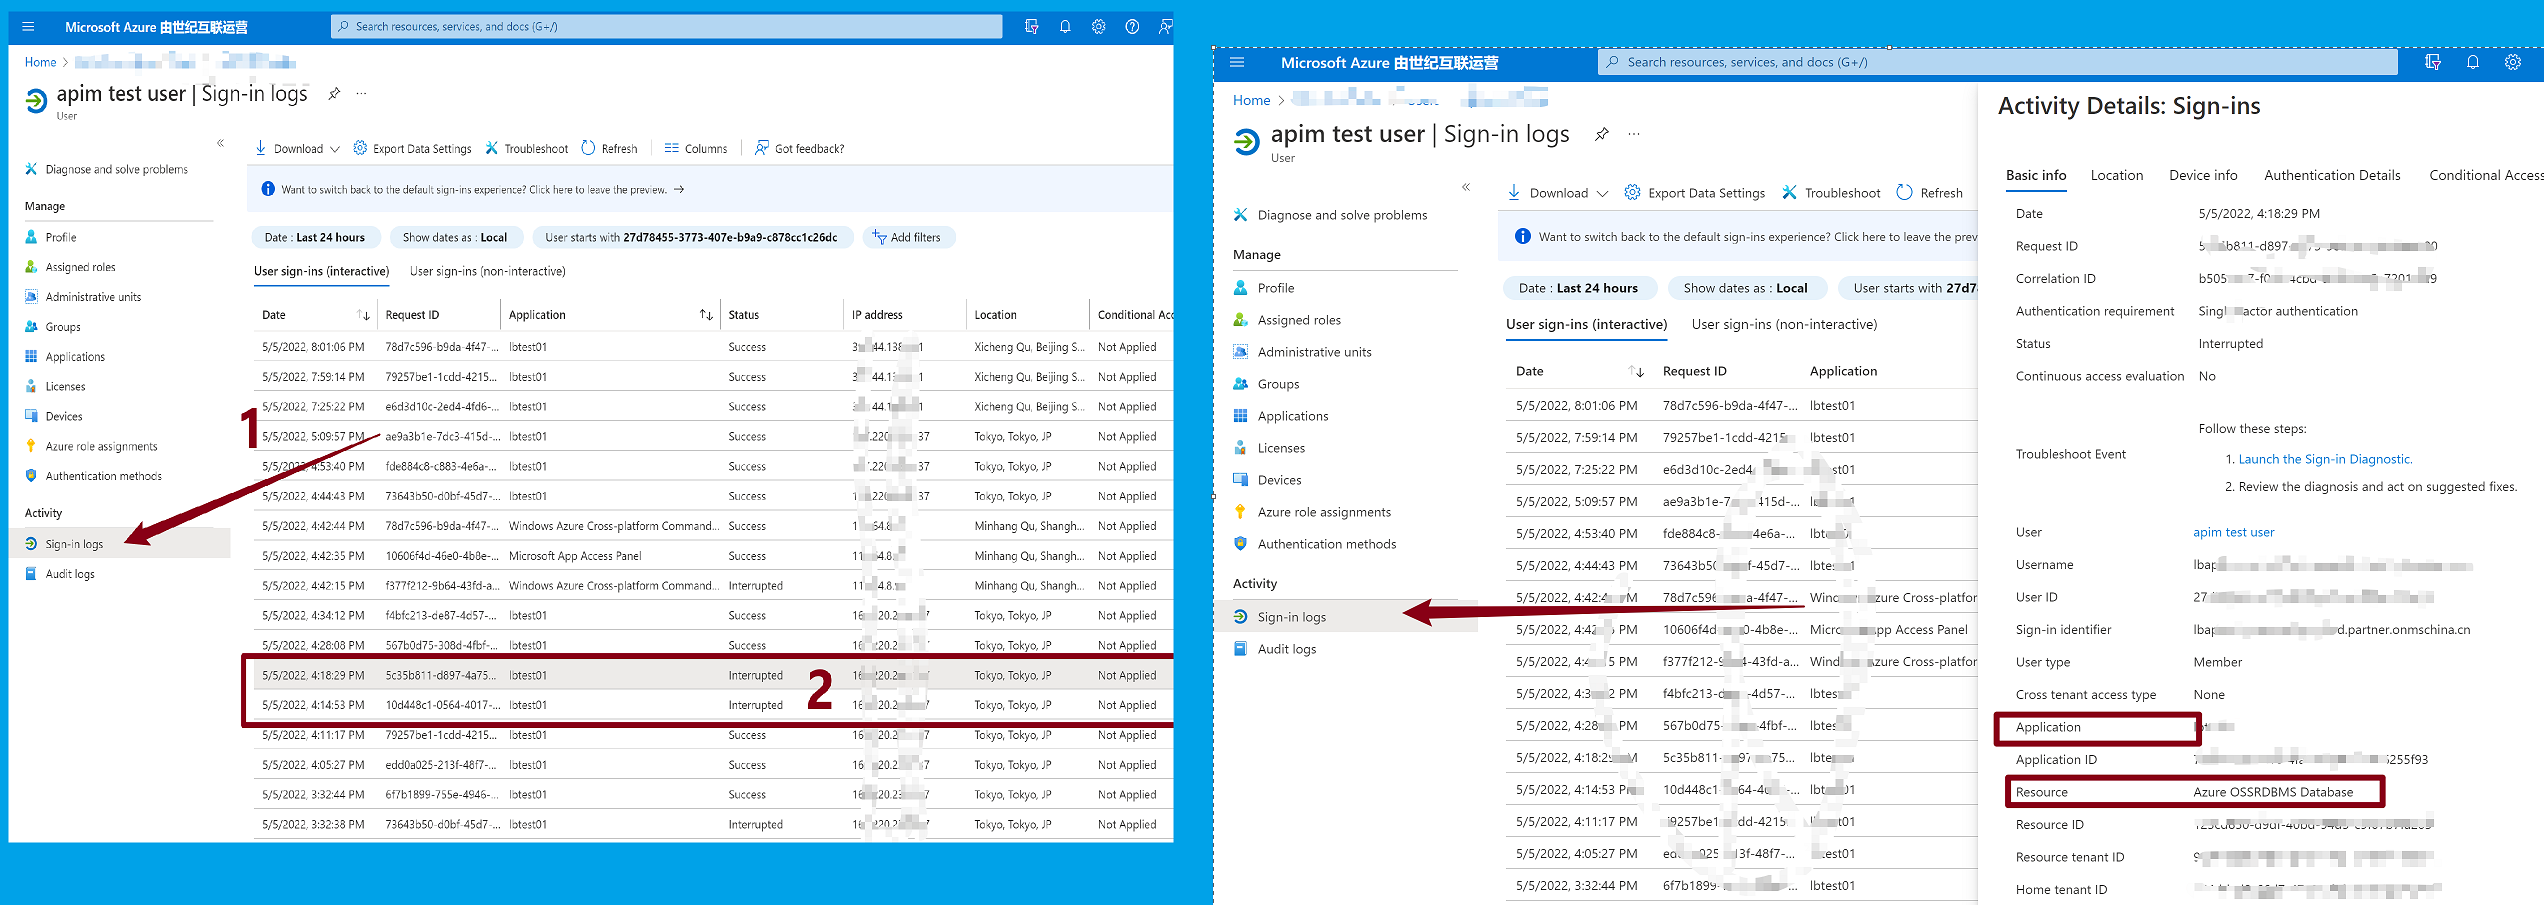Image resolution: width=2544 pixels, height=905 pixels.
Task: Select Authentication Details tab
Action: pyautogui.click(x=2331, y=175)
